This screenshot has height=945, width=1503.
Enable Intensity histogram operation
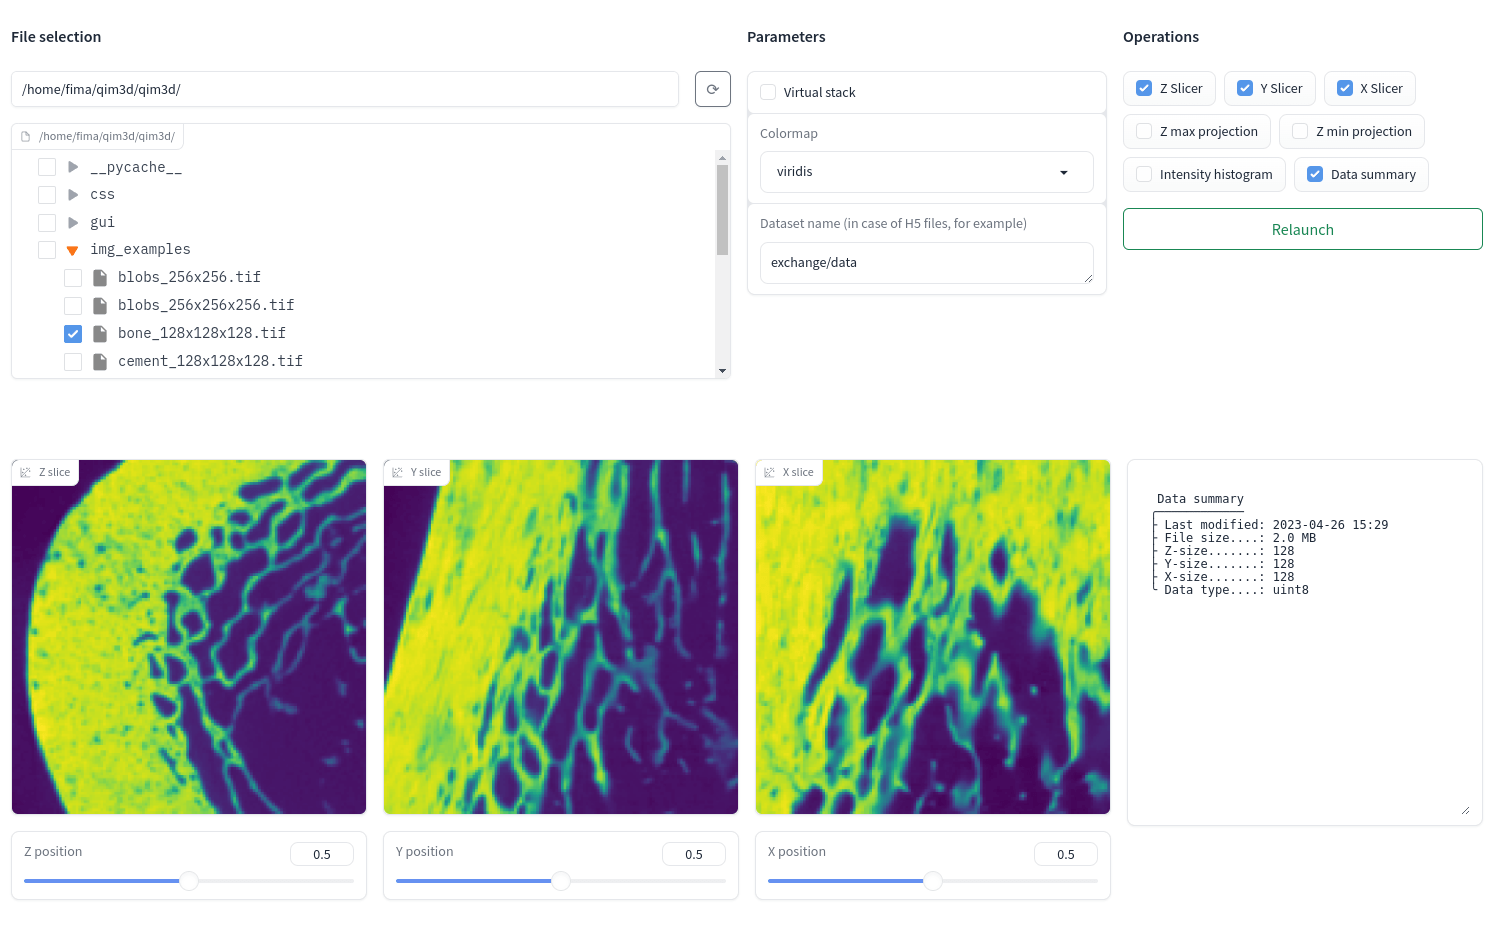tap(1144, 174)
